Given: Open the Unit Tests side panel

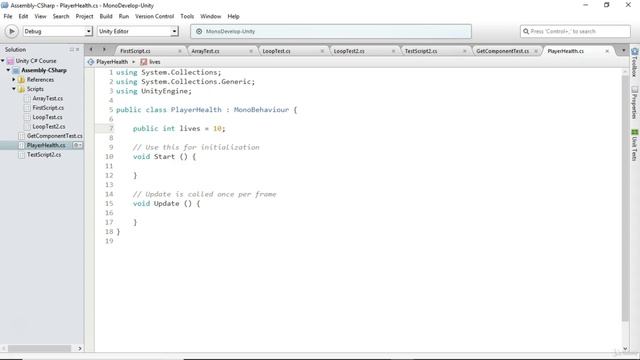Looking at the screenshot, I should pos(635,145).
